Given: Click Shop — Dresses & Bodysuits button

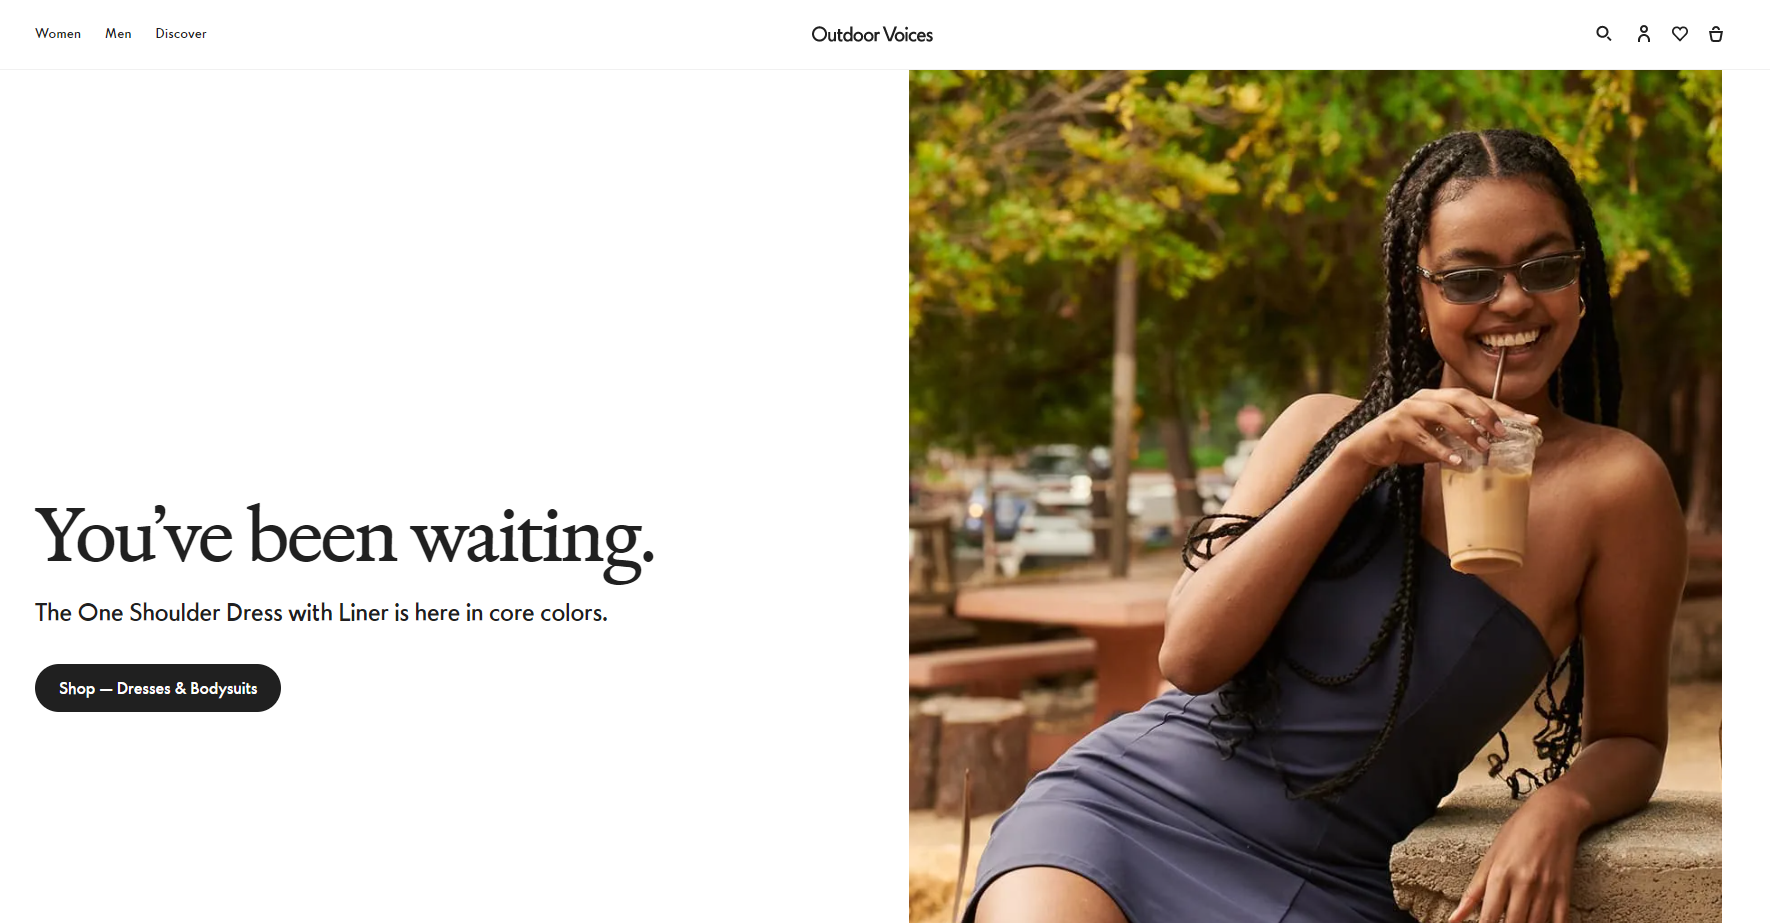Looking at the screenshot, I should [158, 688].
